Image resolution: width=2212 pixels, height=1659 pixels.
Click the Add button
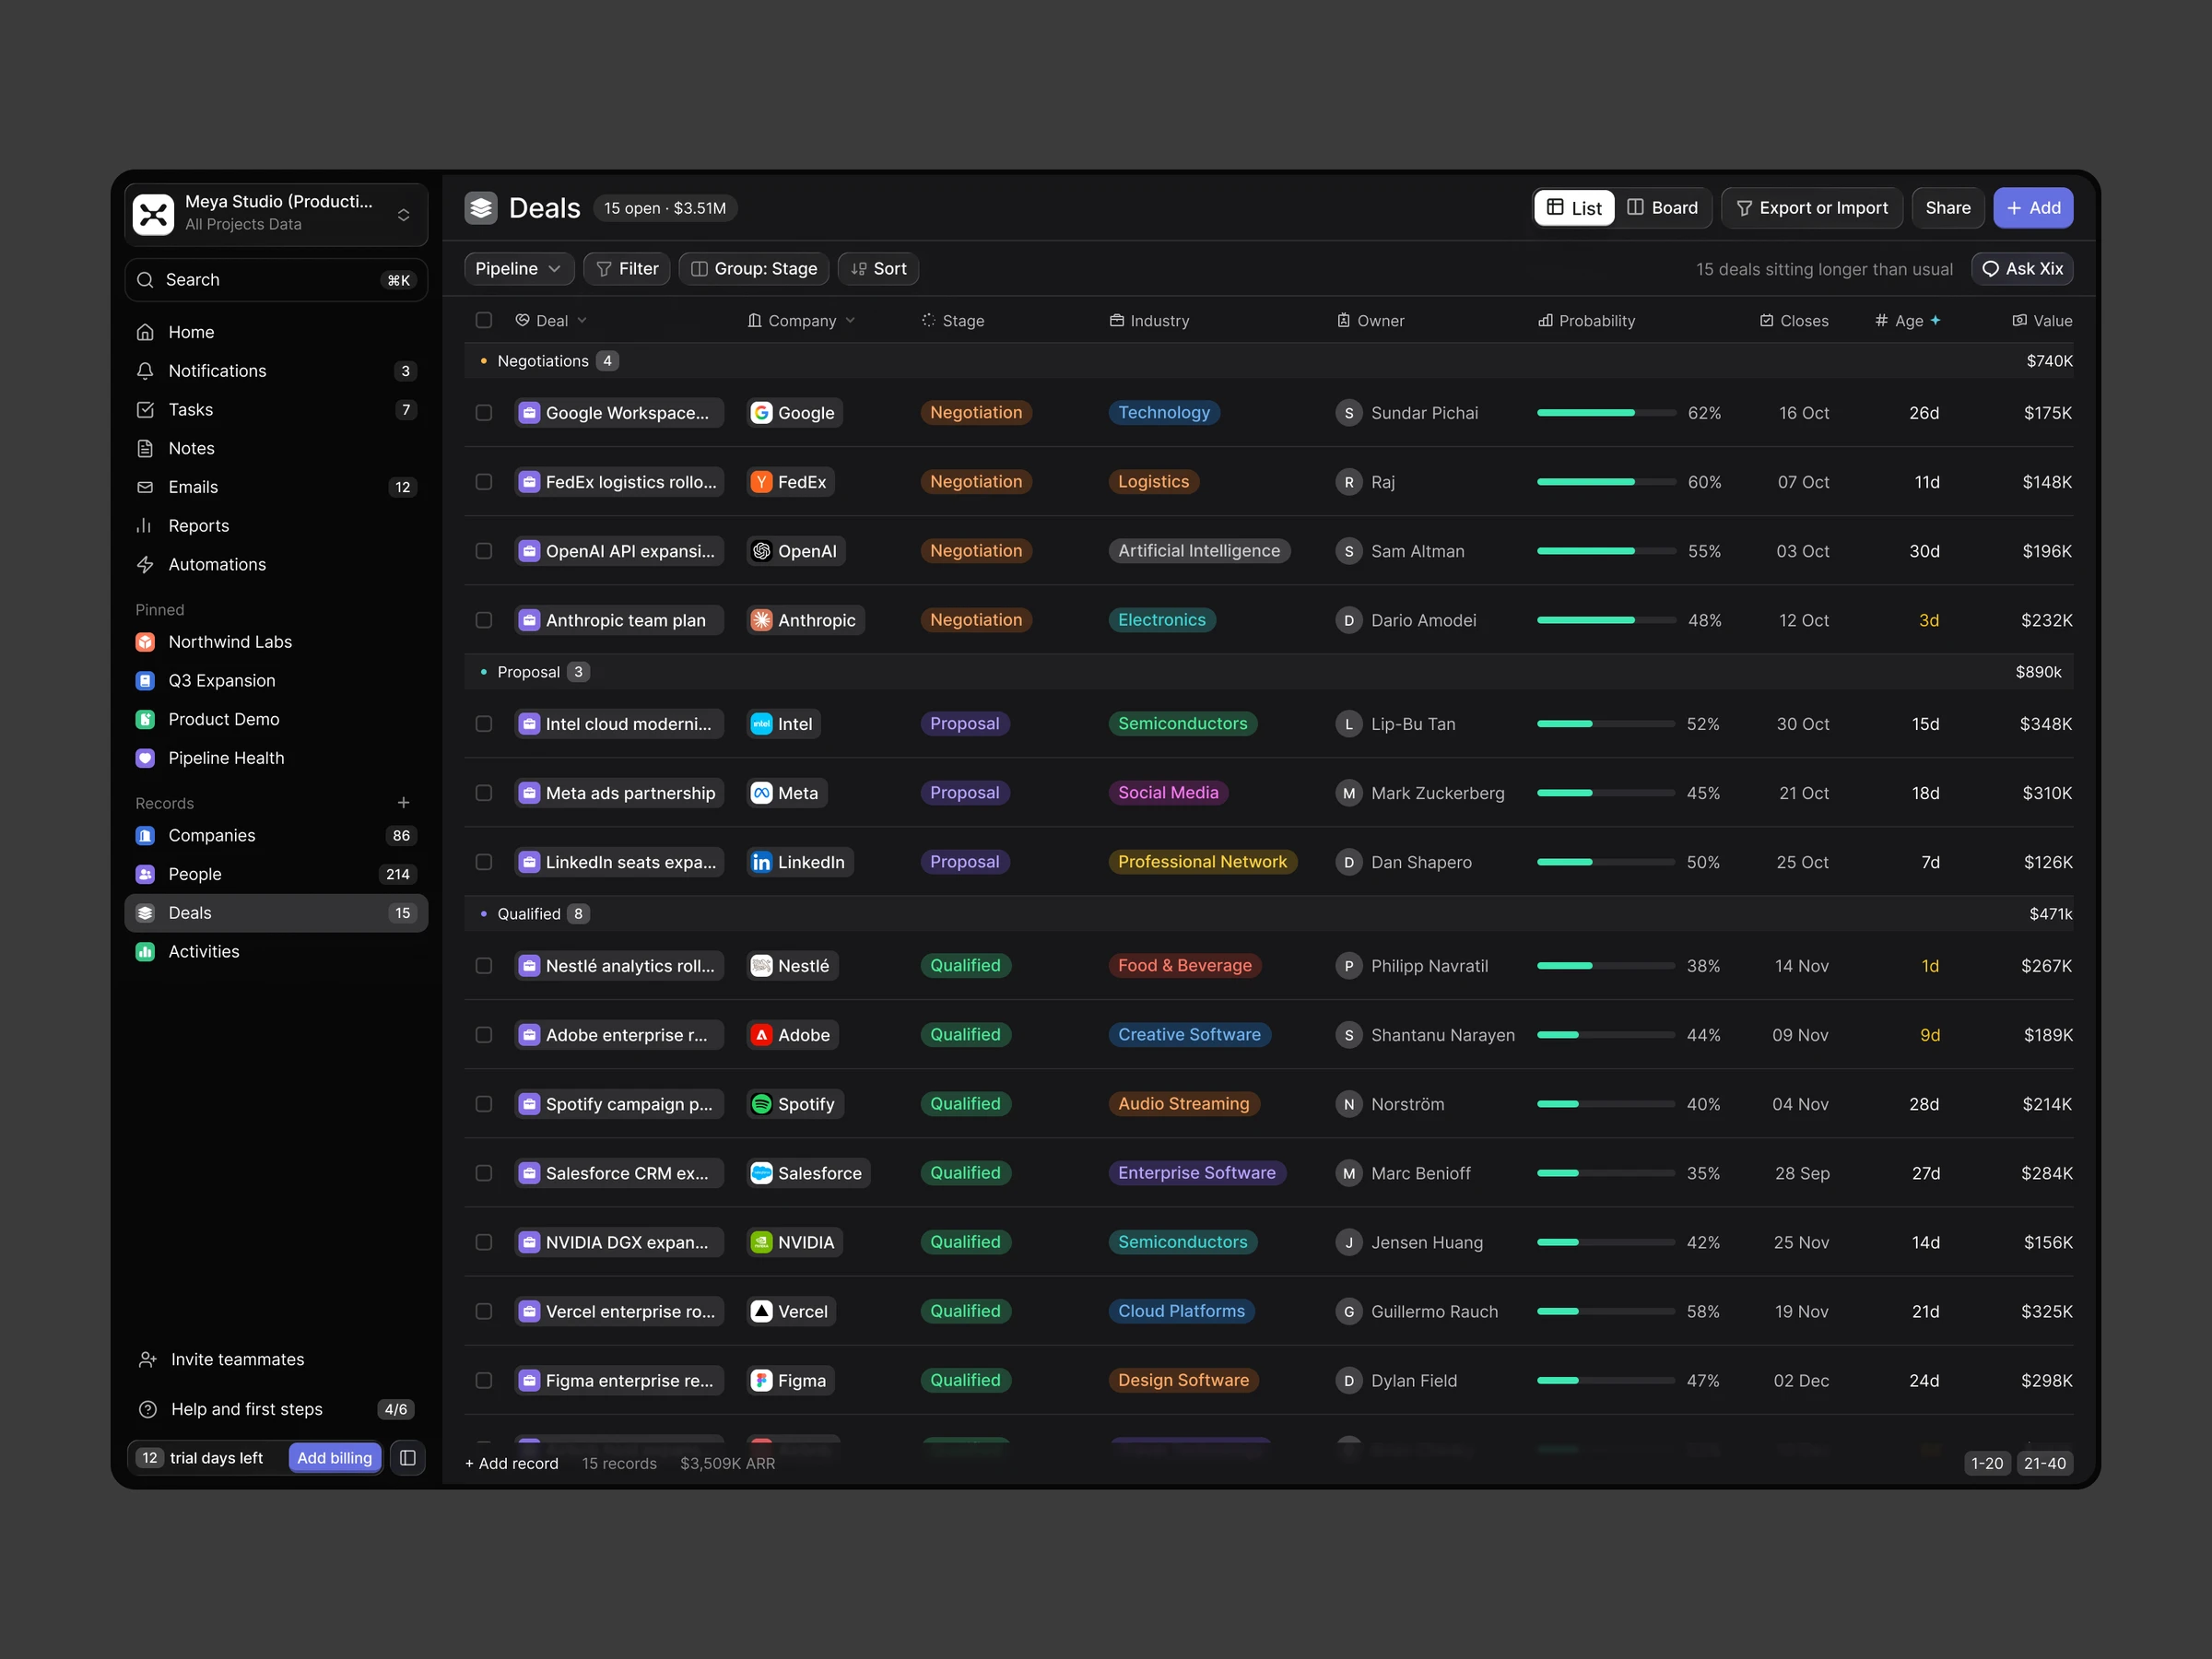coord(2033,208)
